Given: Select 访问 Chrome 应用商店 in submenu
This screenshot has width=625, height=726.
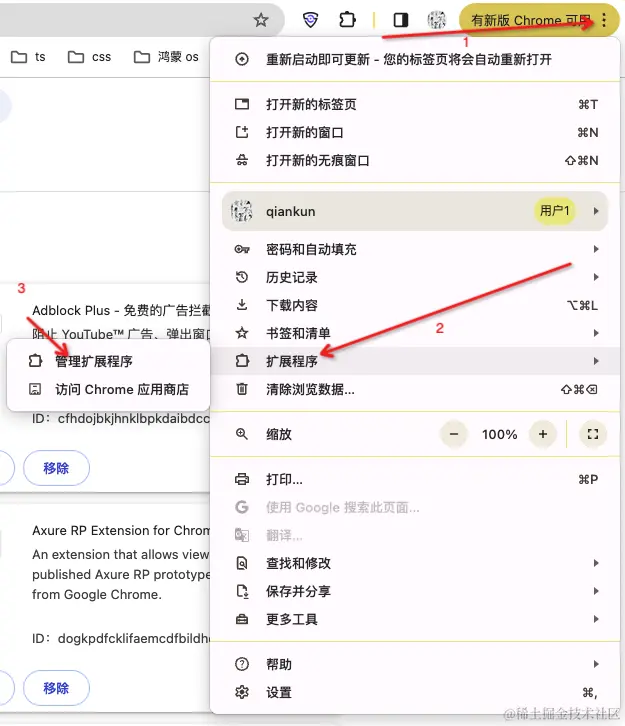Looking at the screenshot, I should 108,389.
